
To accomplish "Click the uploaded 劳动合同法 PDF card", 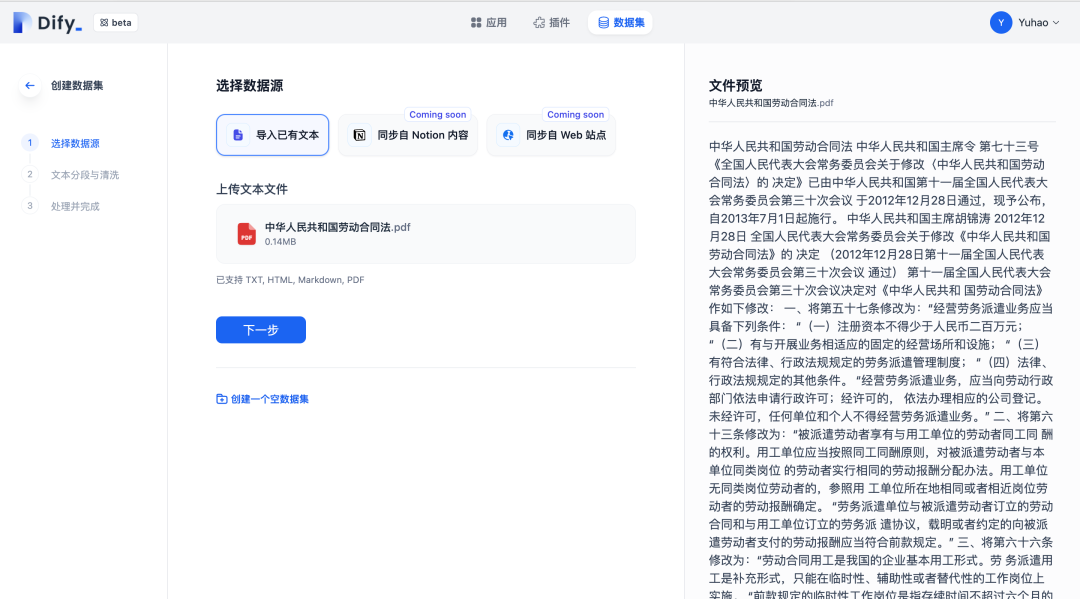I will point(425,234).
